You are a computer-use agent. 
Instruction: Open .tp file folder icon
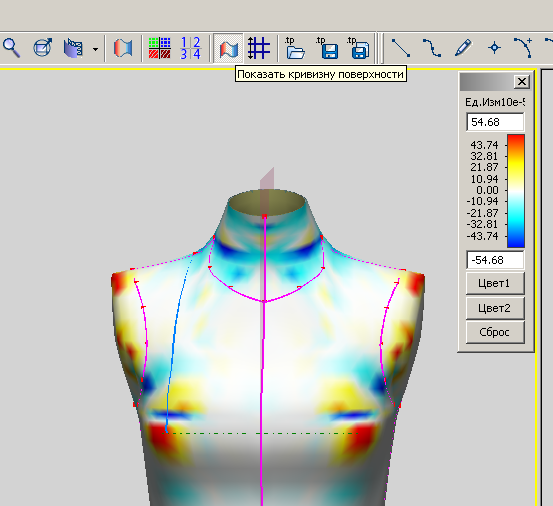294,48
